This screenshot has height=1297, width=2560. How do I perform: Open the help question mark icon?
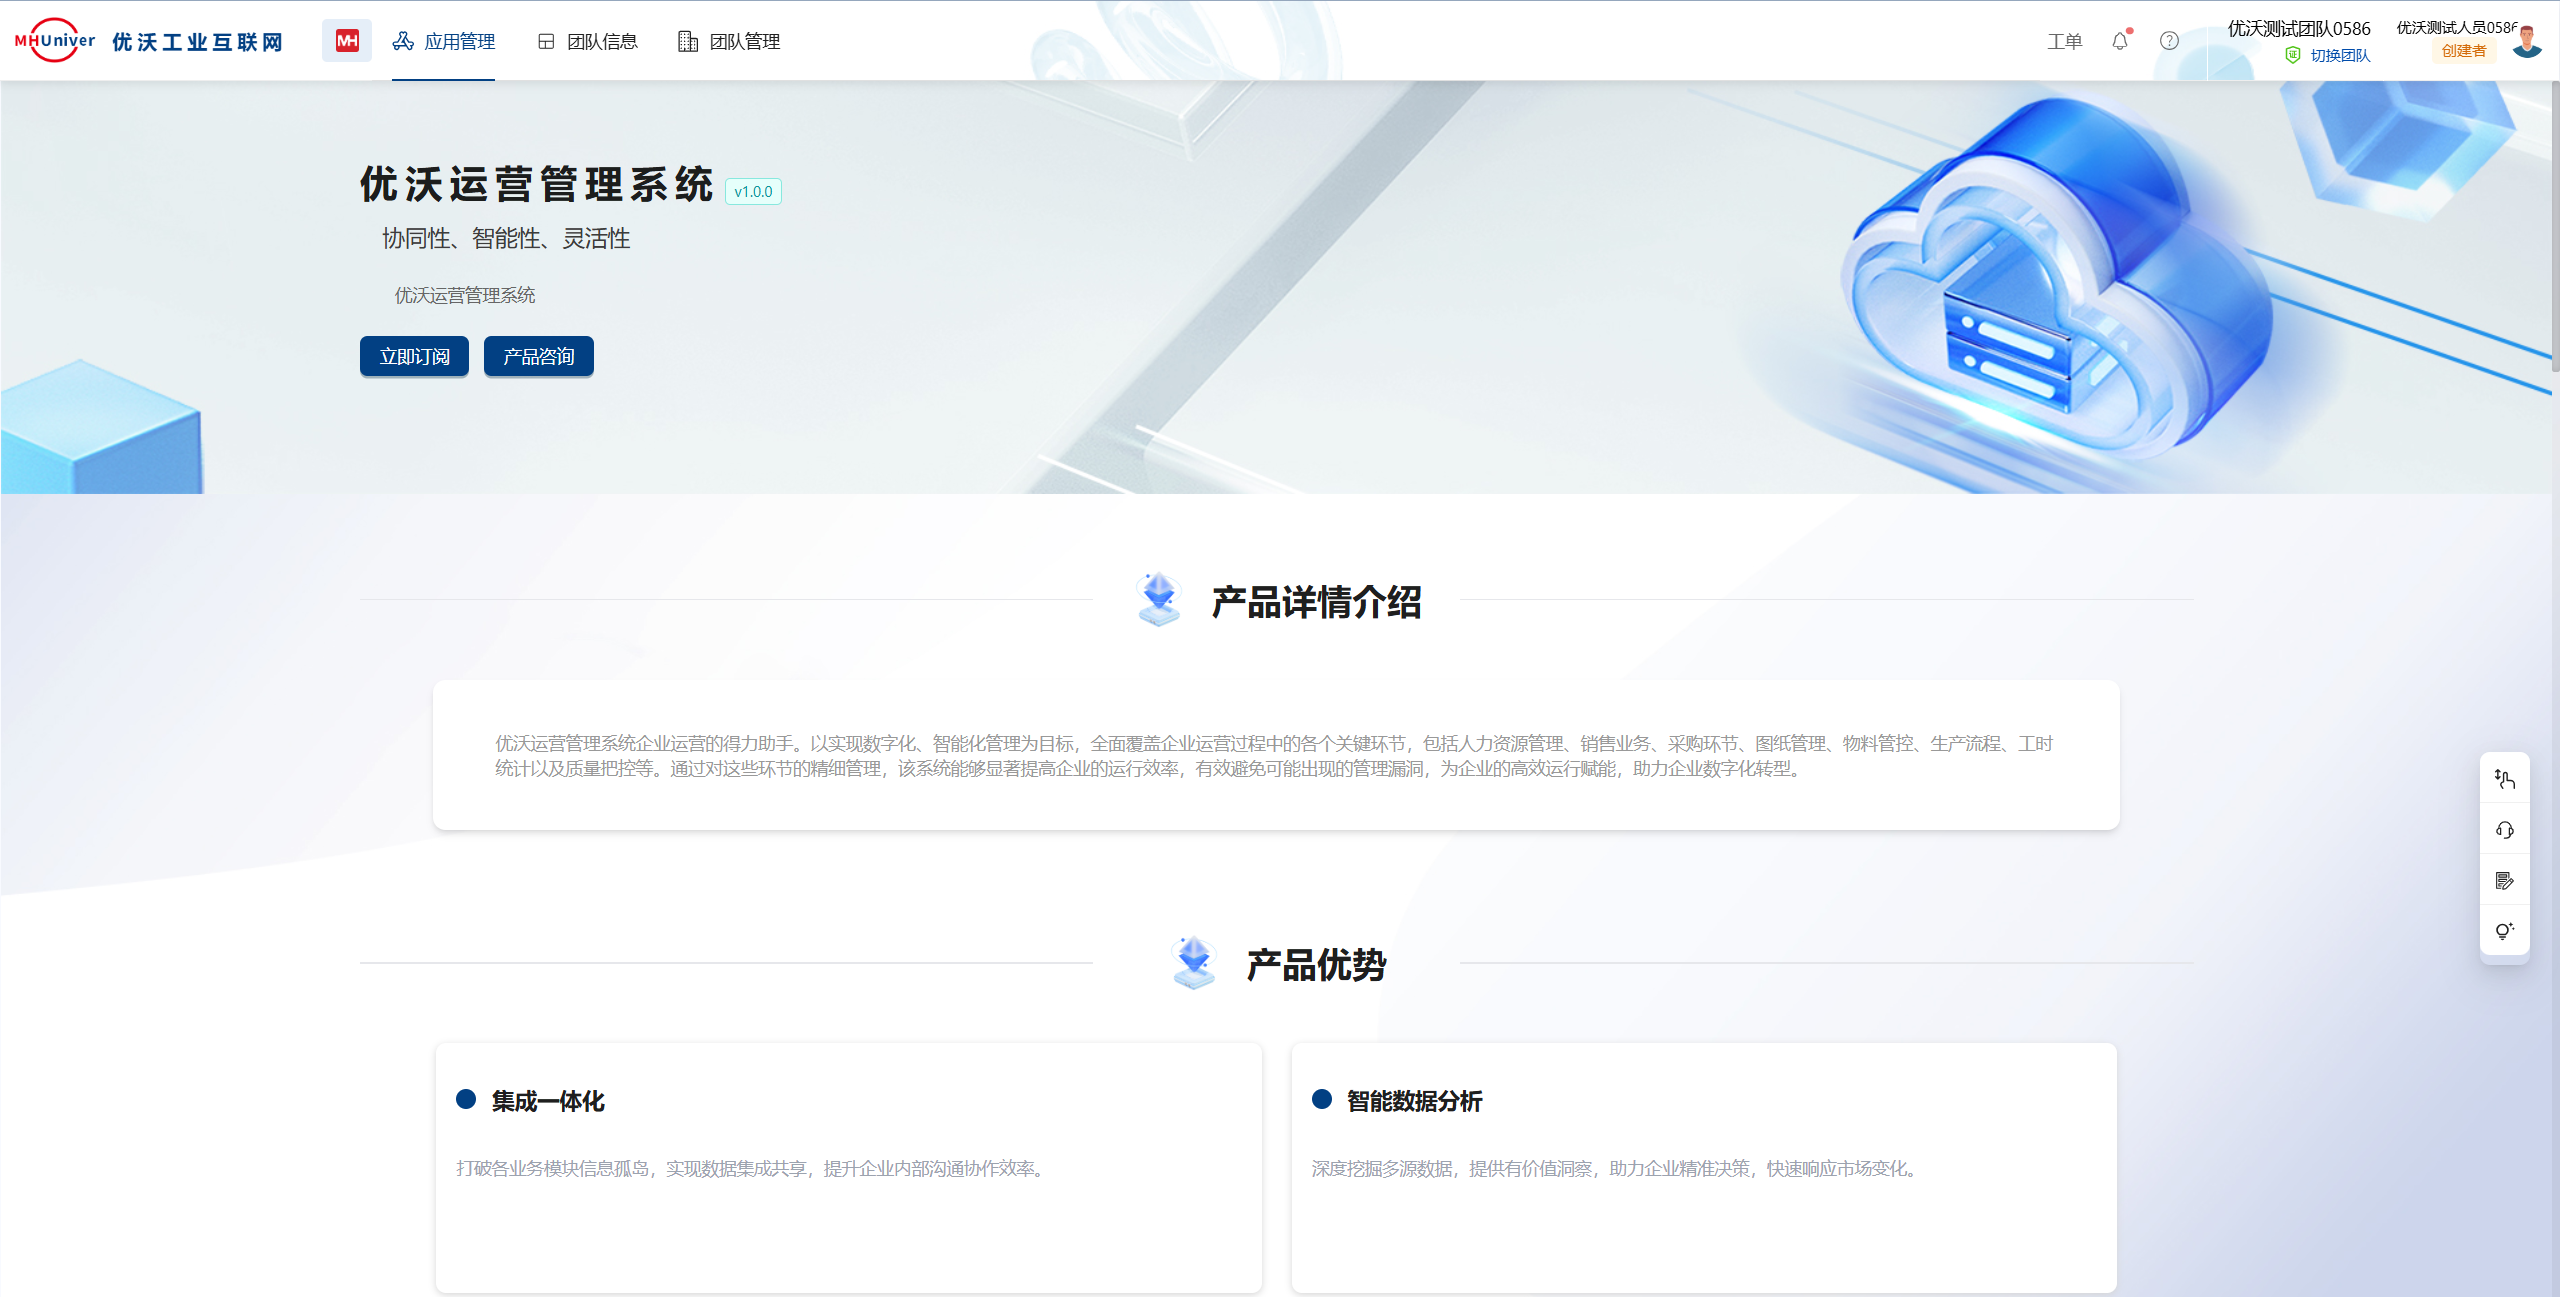[2169, 41]
